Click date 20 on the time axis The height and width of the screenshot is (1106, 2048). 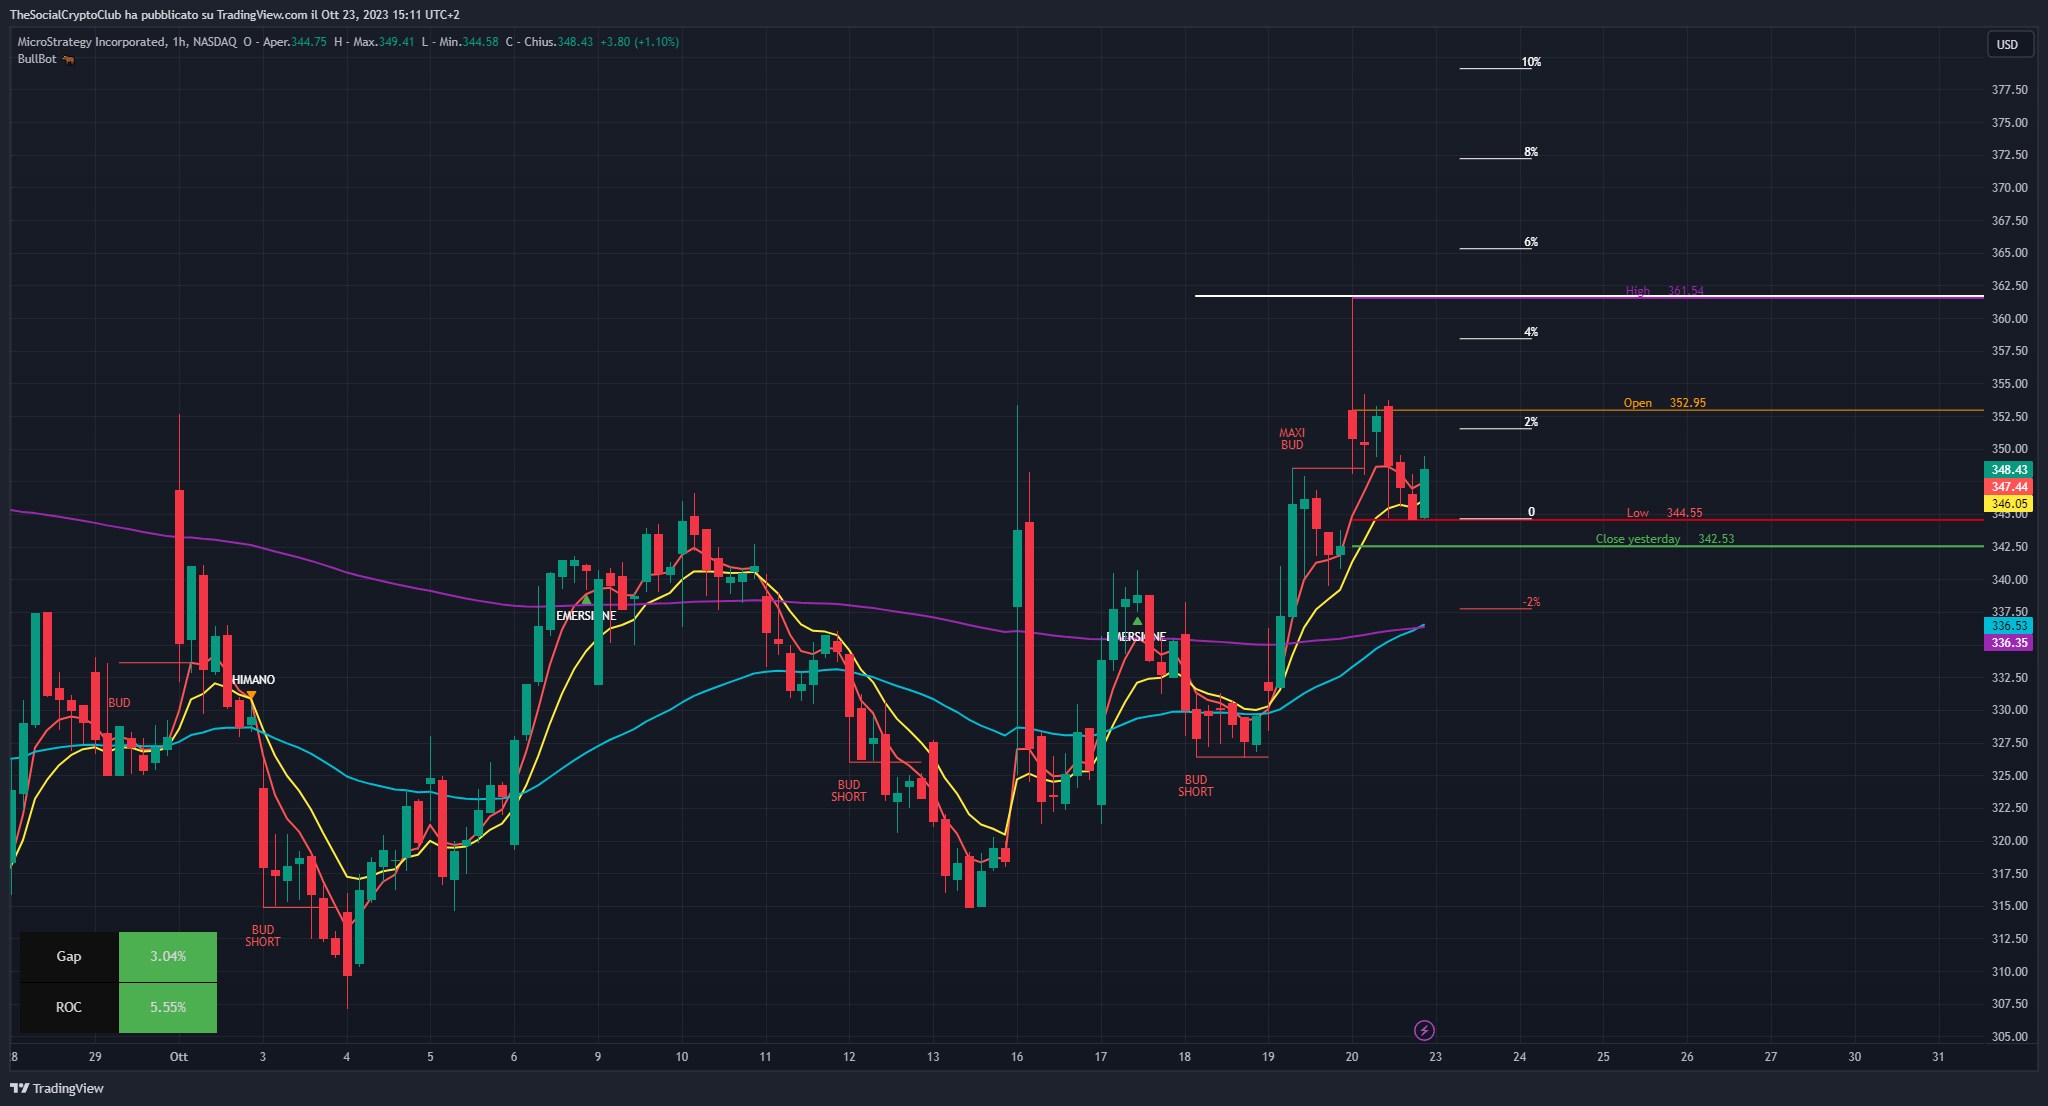1352,1057
